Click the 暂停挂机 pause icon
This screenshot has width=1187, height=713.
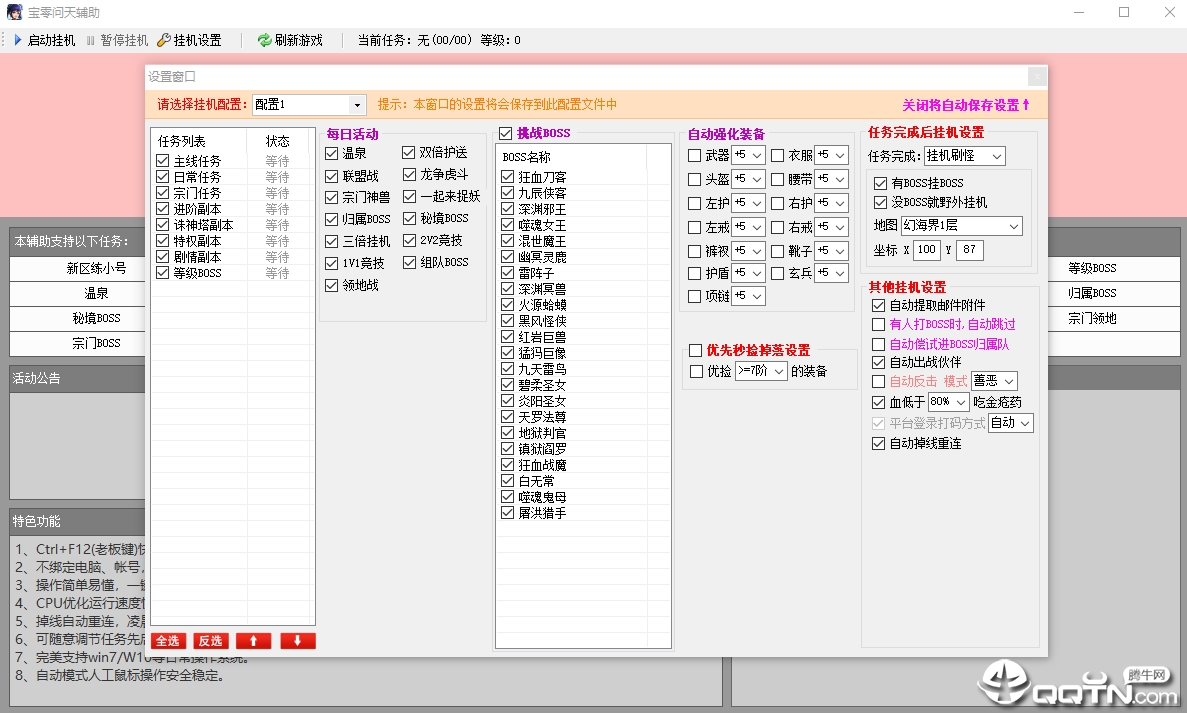91,40
